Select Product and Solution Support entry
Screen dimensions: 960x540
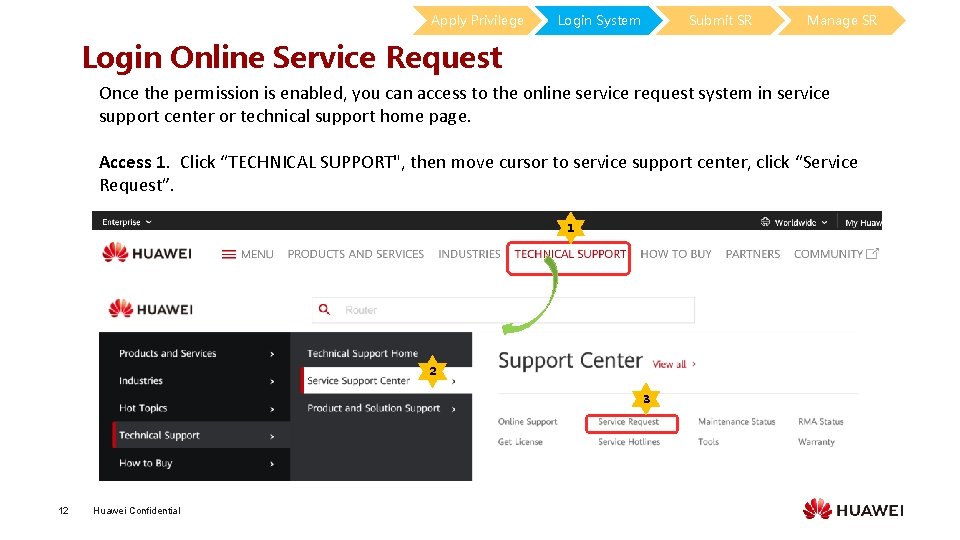coord(373,408)
